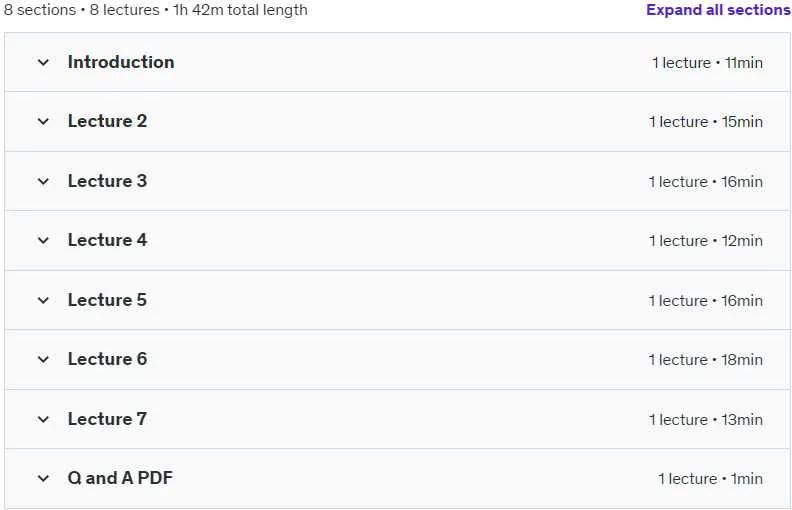Open the Lecture 5 section heading
This screenshot has height=510, width=792.
coord(108,300)
